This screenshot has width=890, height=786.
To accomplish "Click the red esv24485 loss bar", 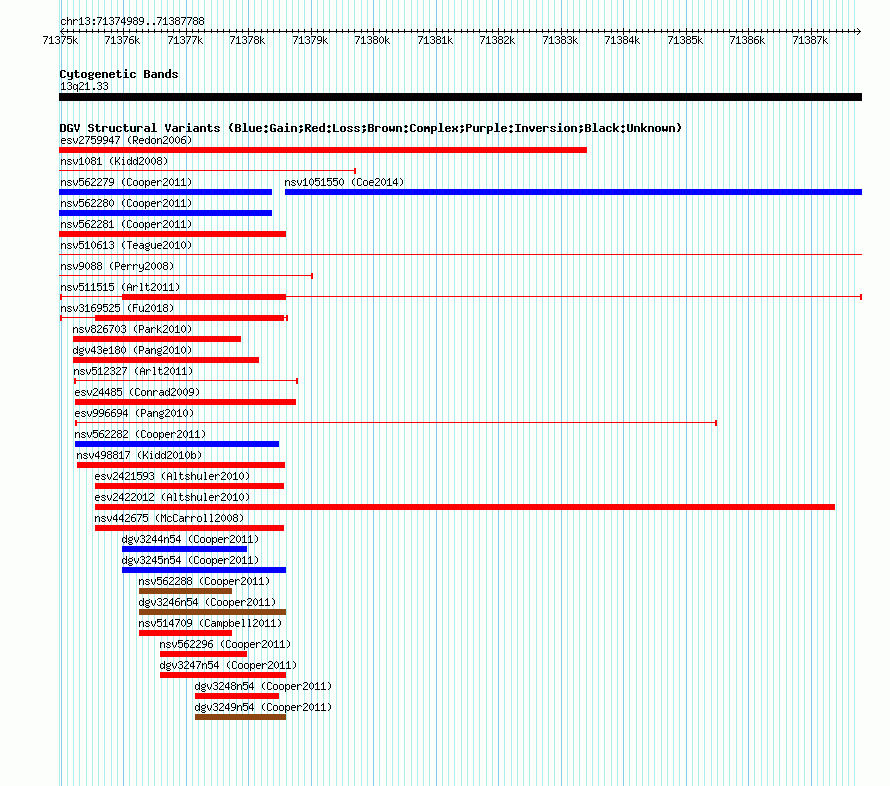I will pos(185,402).
